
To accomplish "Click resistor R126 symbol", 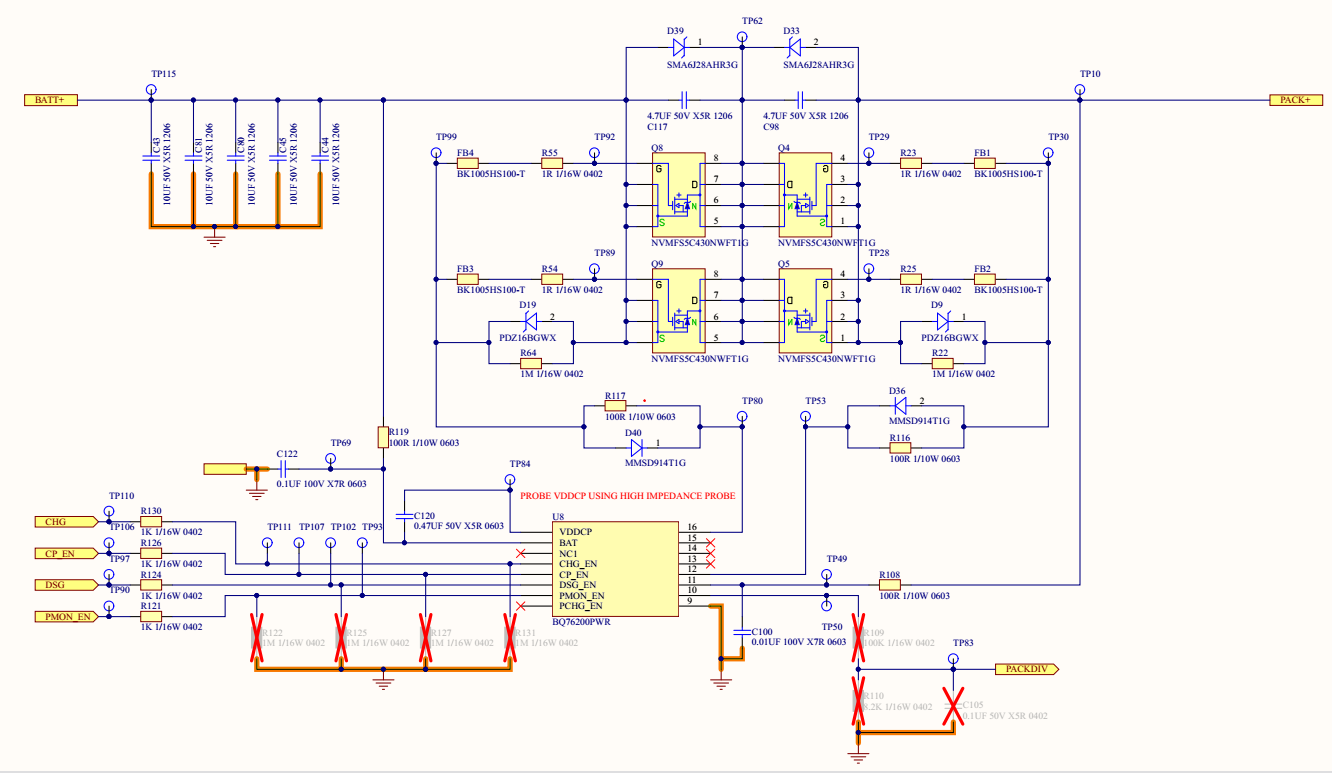I will [x=151, y=552].
